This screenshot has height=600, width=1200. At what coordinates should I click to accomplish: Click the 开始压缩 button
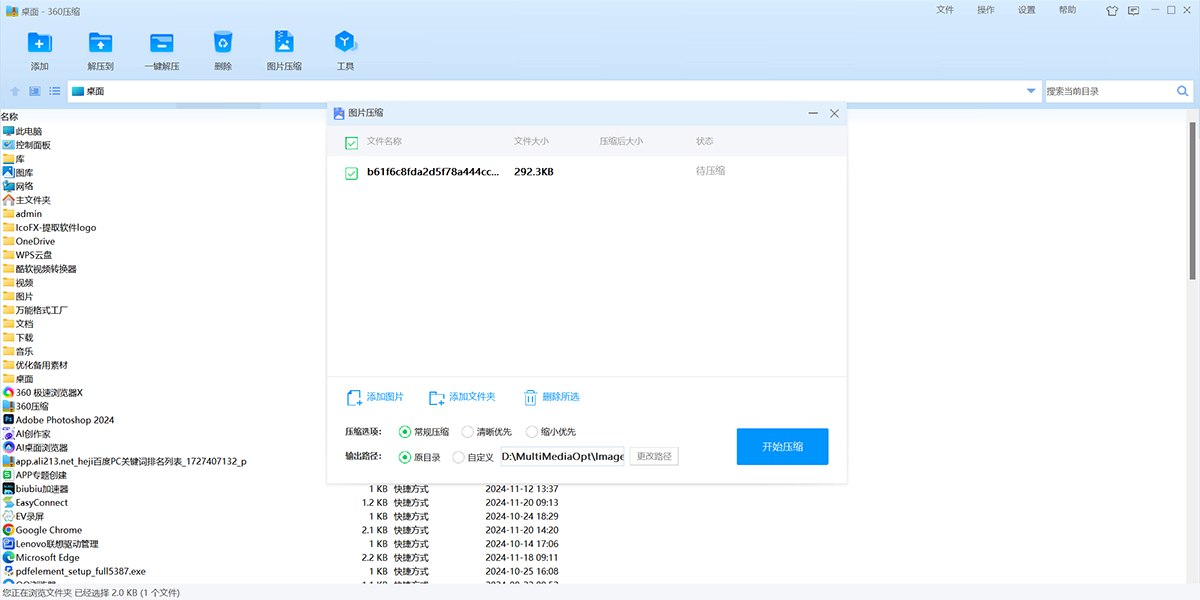[x=782, y=446]
